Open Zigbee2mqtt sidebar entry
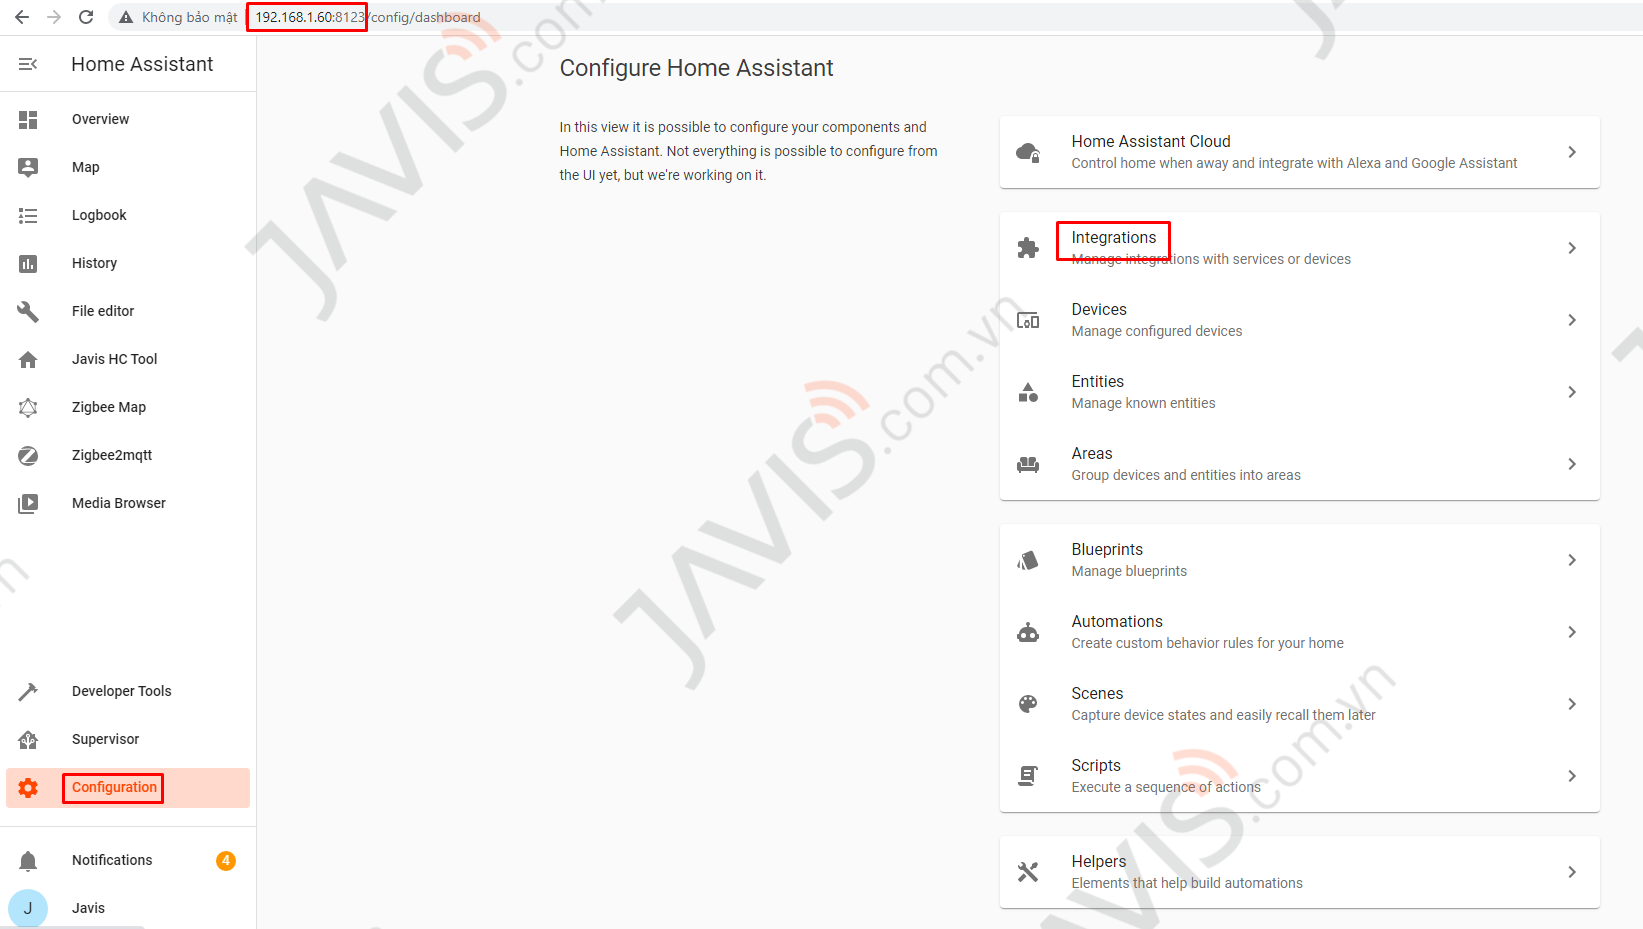Image resolution: width=1643 pixels, height=929 pixels. coord(128,455)
